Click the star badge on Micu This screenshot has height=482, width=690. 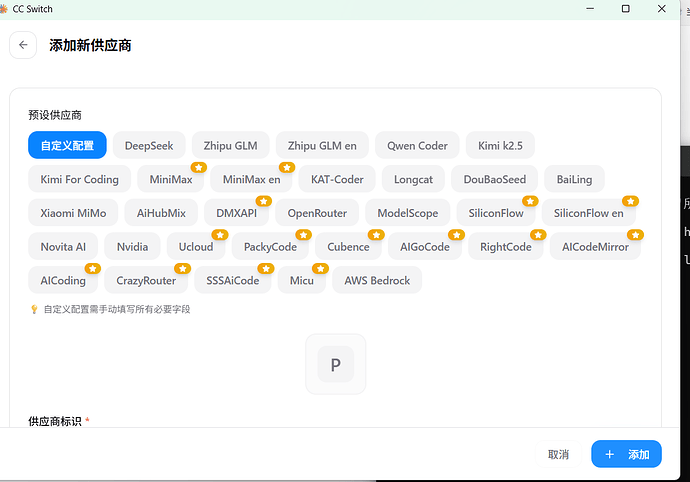coord(320,269)
